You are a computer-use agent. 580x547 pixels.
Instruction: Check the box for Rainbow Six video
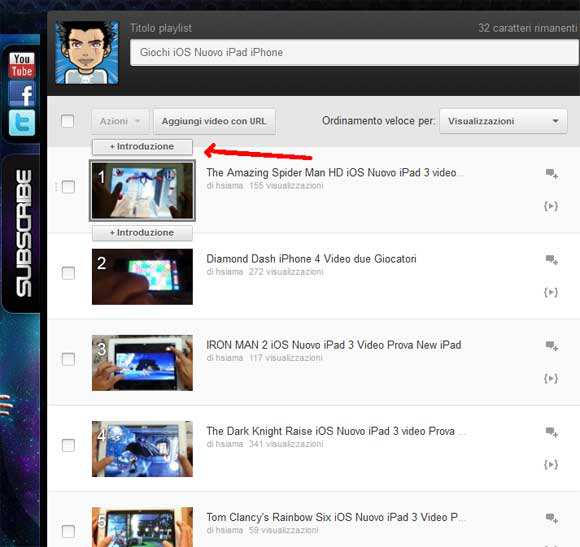(68, 531)
